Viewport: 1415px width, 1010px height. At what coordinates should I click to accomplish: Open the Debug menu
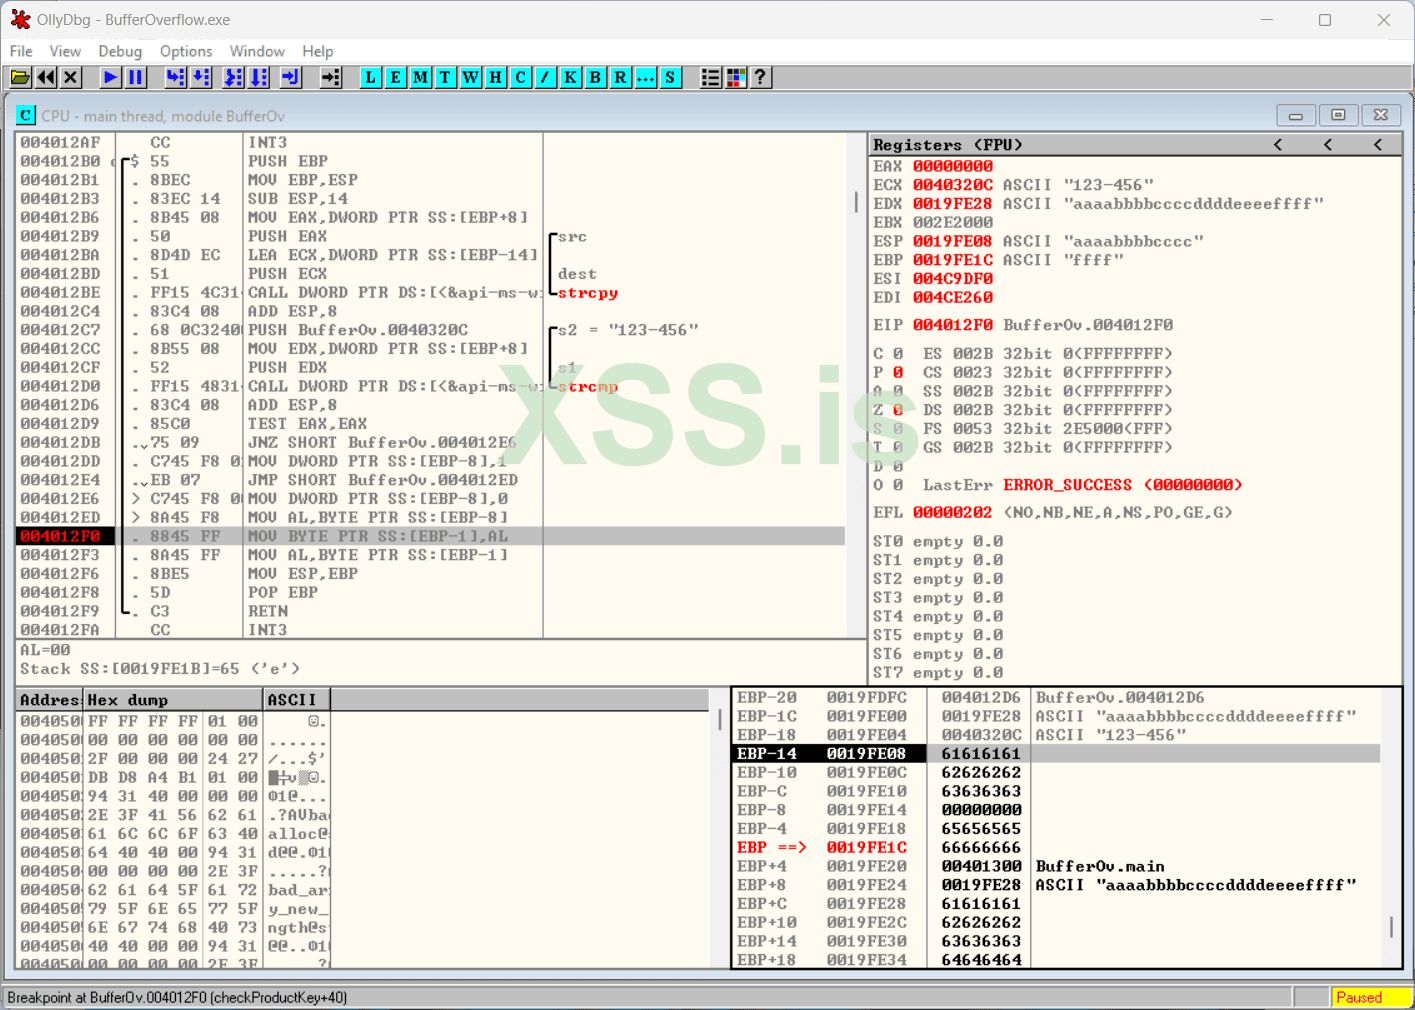[120, 51]
